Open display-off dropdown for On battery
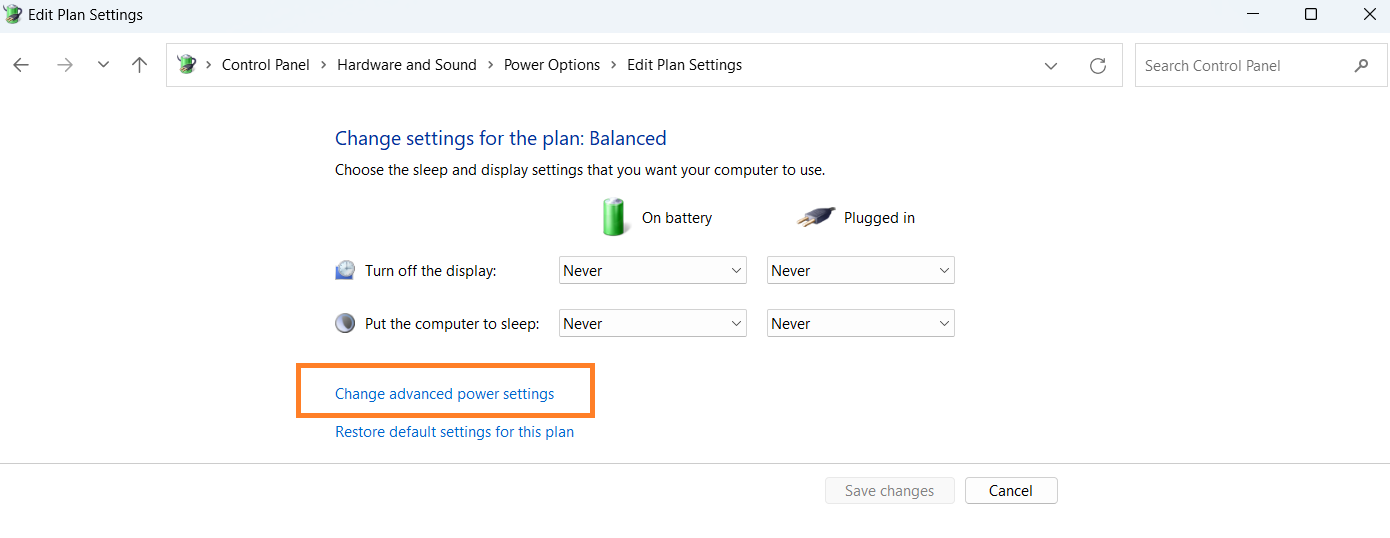This screenshot has height=538, width=1390. [x=652, y=270]
